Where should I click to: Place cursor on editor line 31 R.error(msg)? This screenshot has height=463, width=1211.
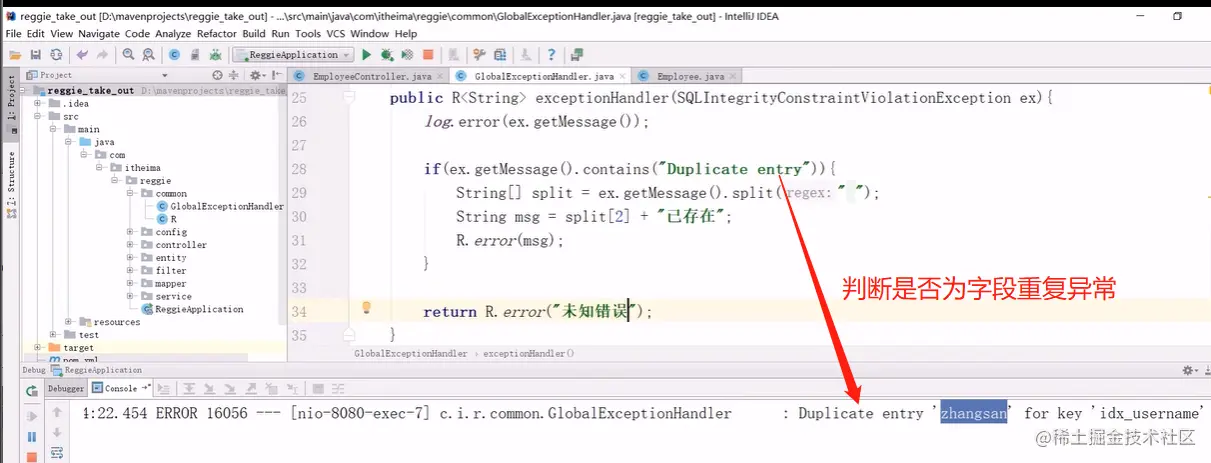[x=510, y=240]
